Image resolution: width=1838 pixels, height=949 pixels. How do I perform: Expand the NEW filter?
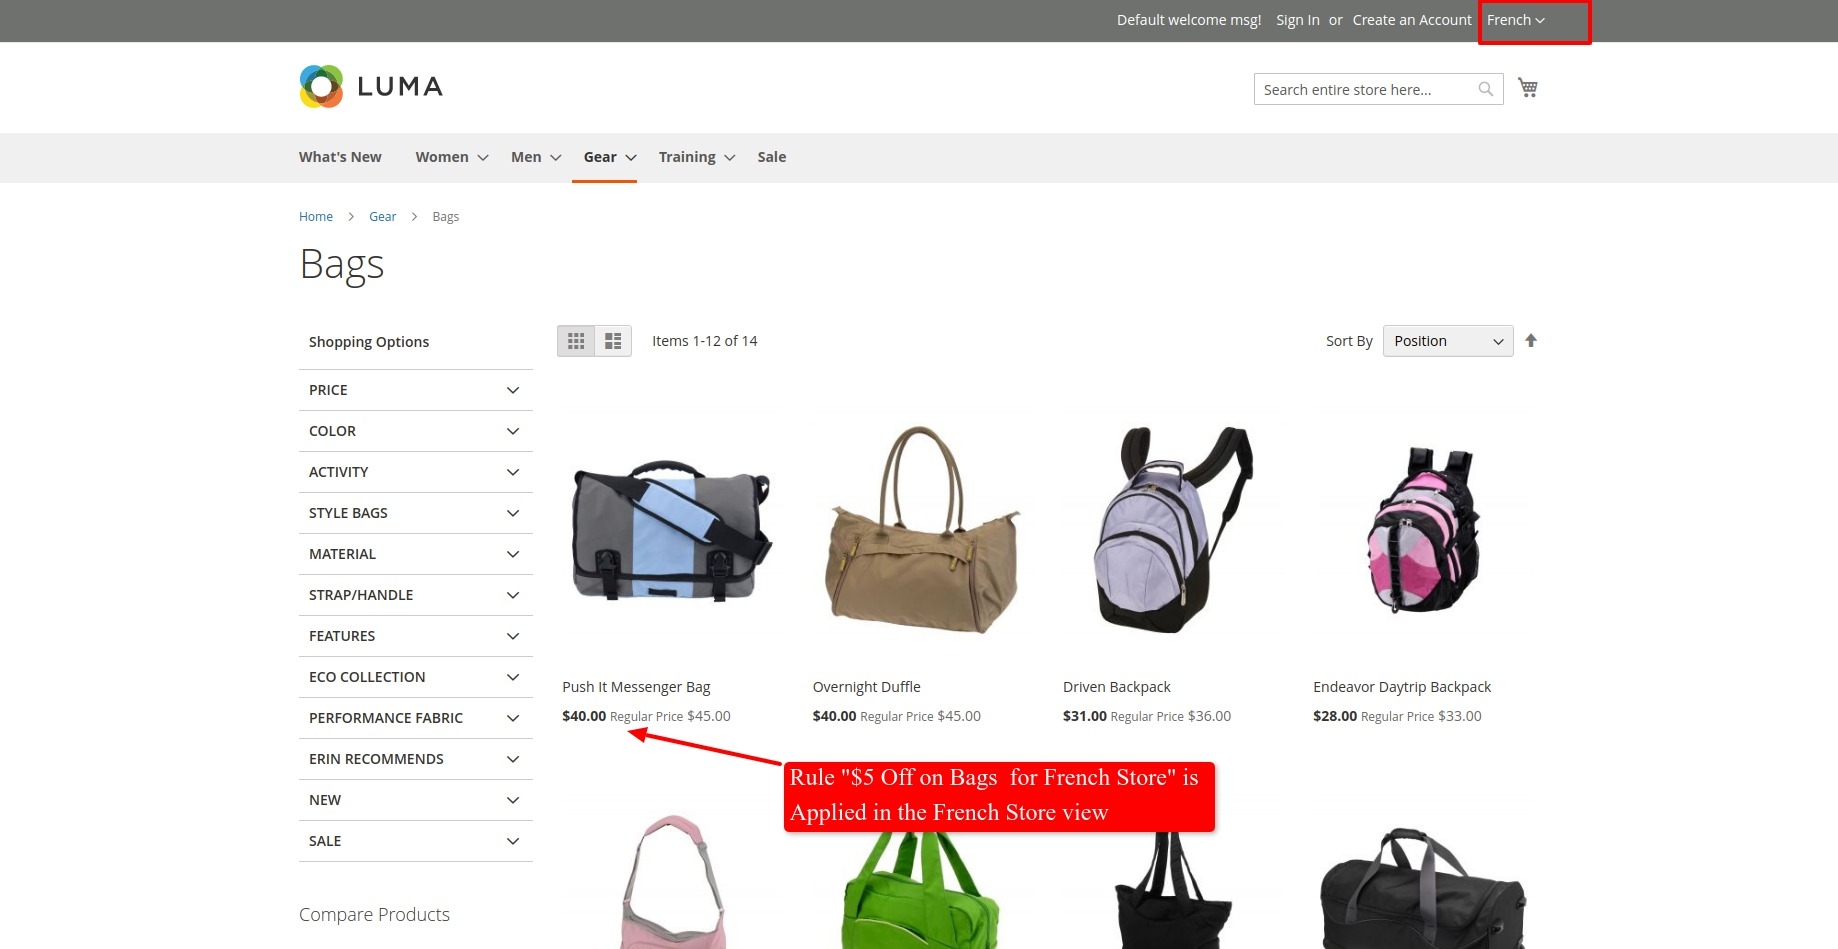pos(416,800)
